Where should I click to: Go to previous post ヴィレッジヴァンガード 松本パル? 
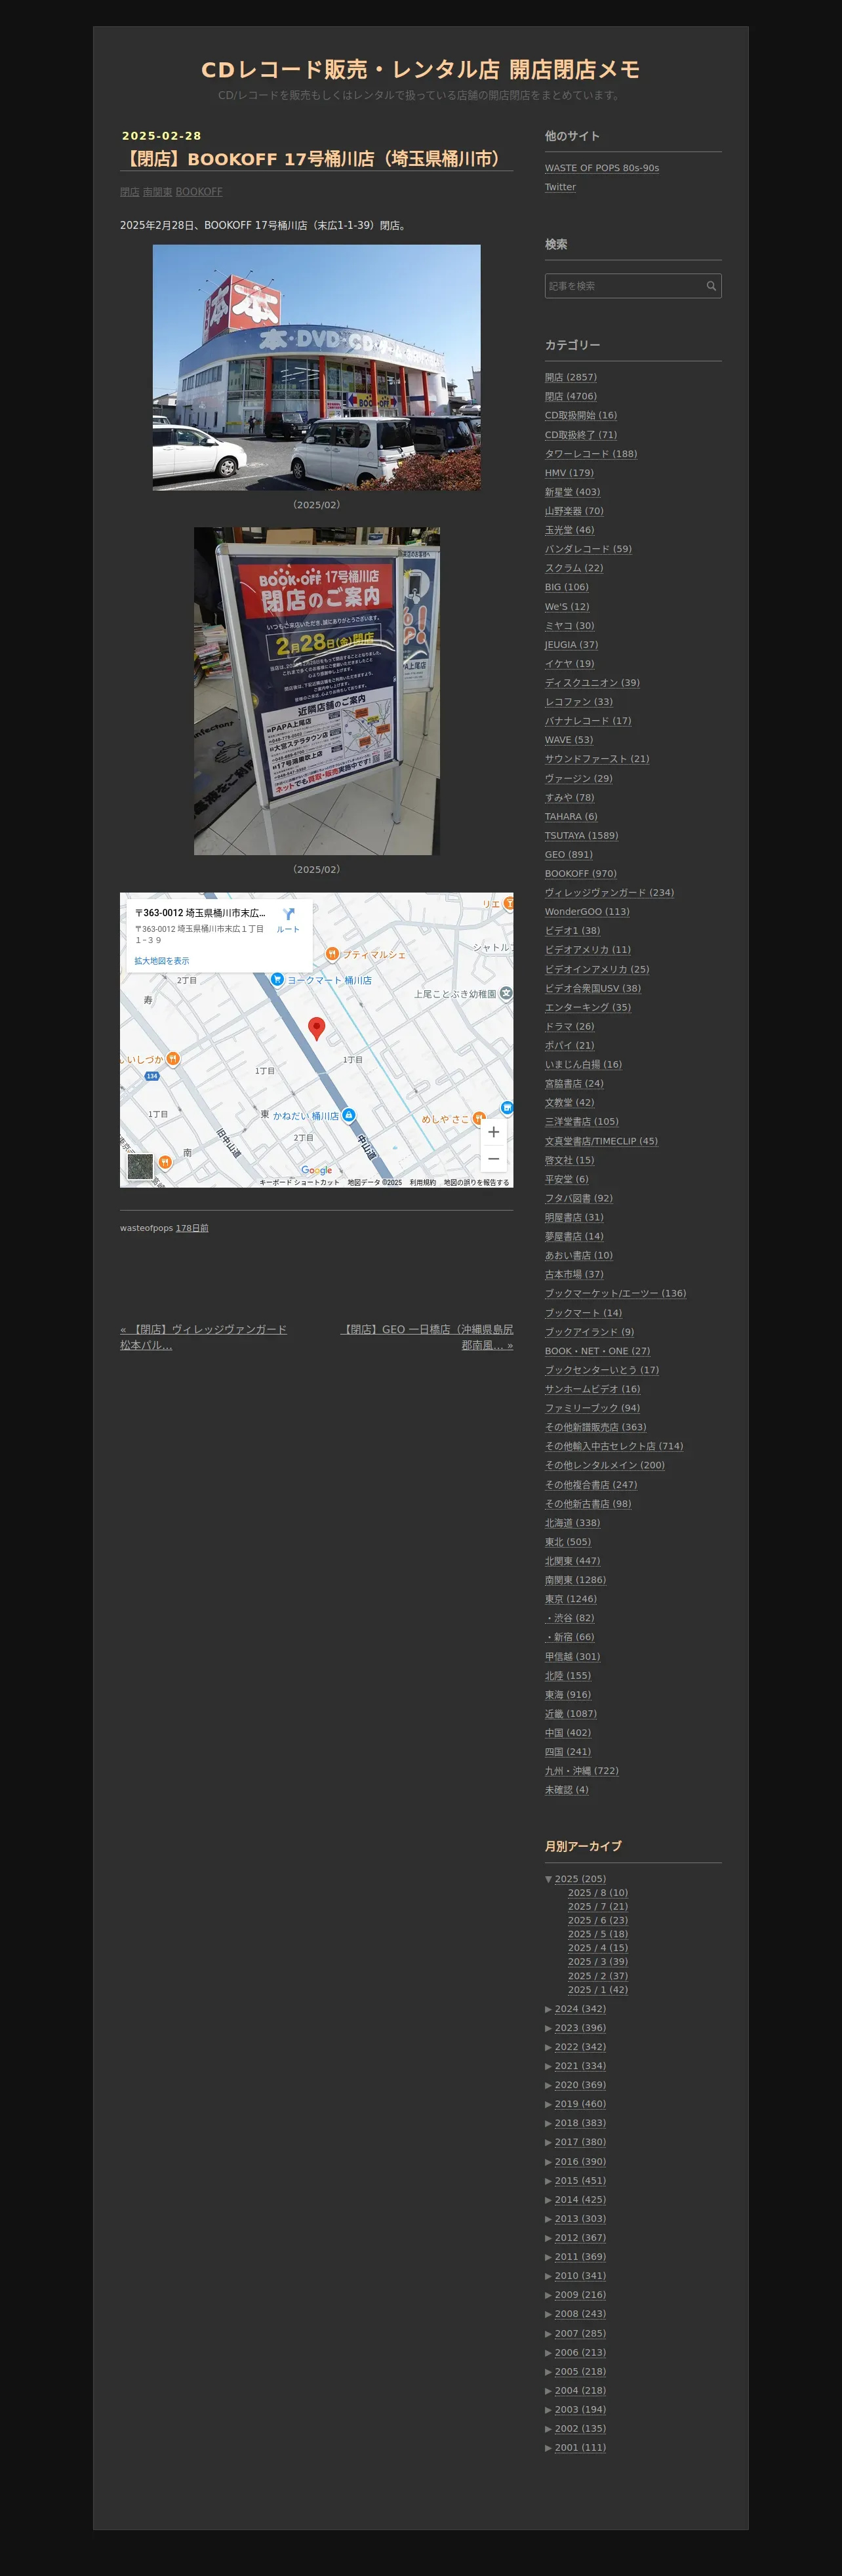[x=203, y=1337]
